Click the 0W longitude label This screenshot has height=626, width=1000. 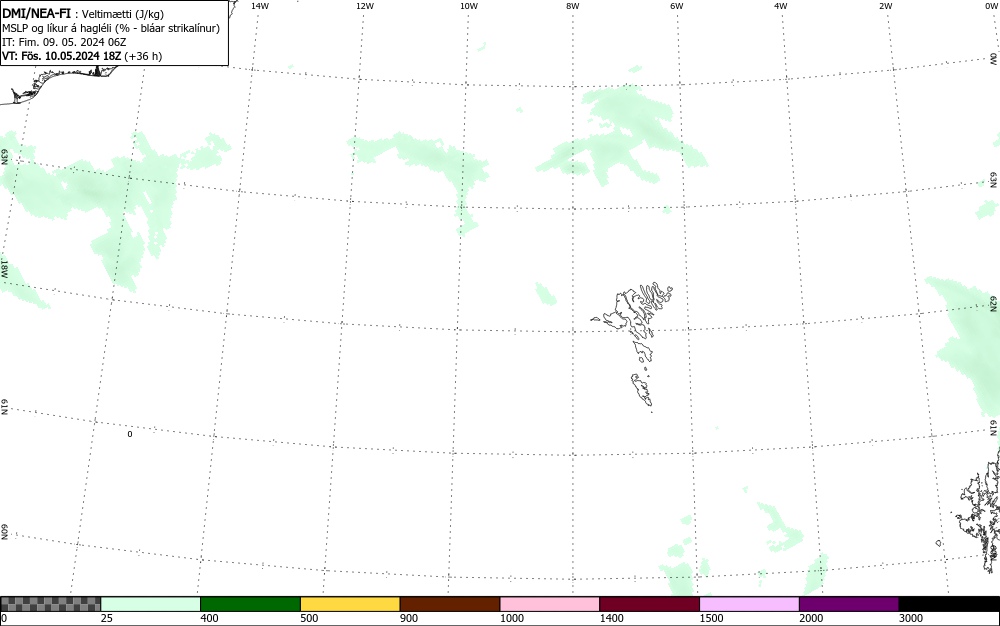tap(990, 6)
